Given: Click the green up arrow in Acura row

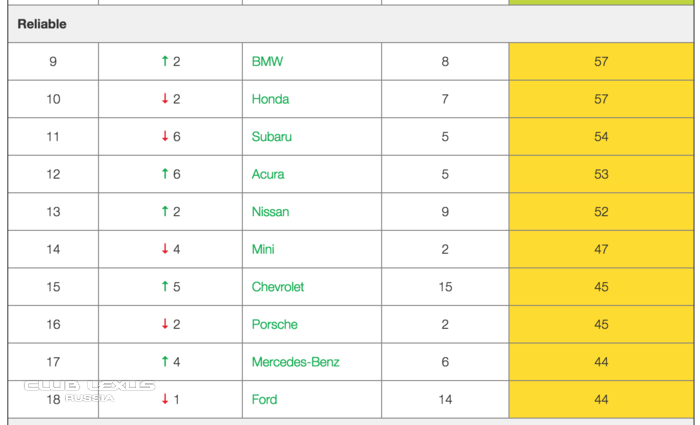Looking at the screenshot, I should (x=165, y=174).
